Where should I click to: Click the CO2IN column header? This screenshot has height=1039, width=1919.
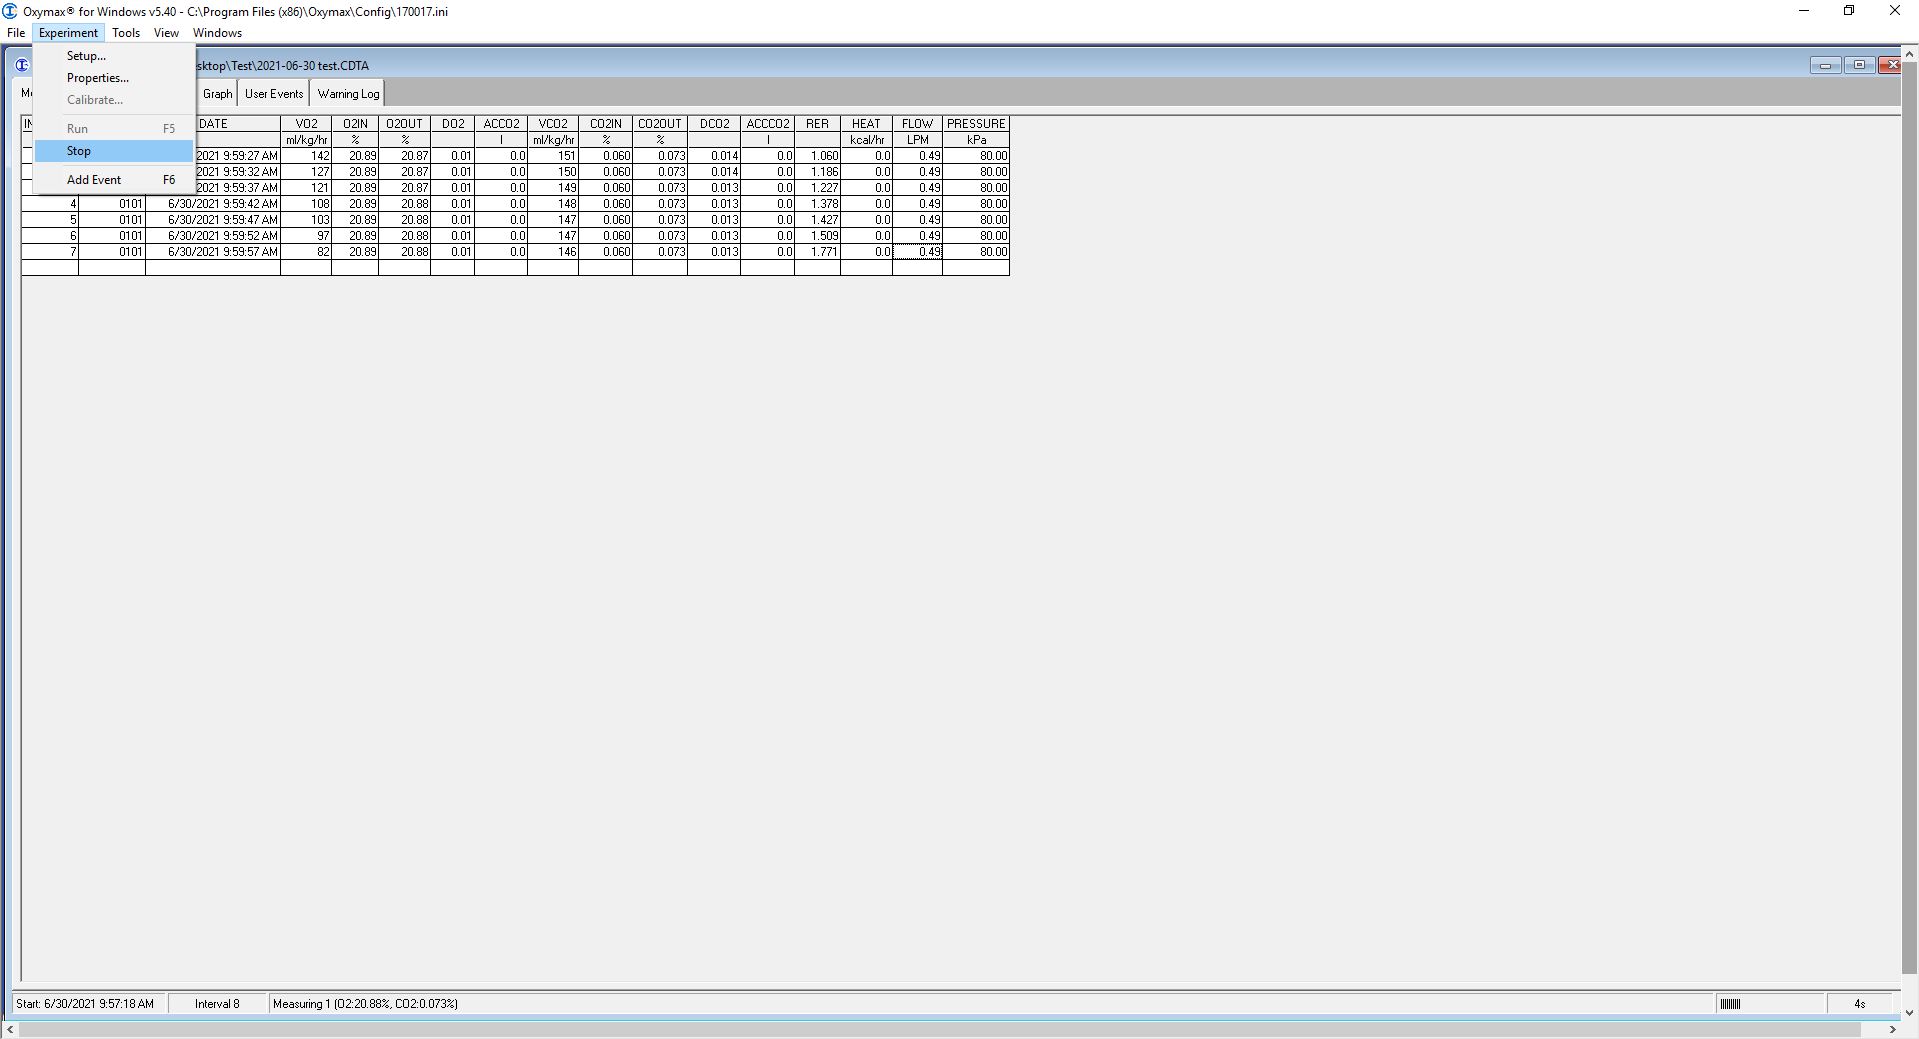tap(606, 124)
